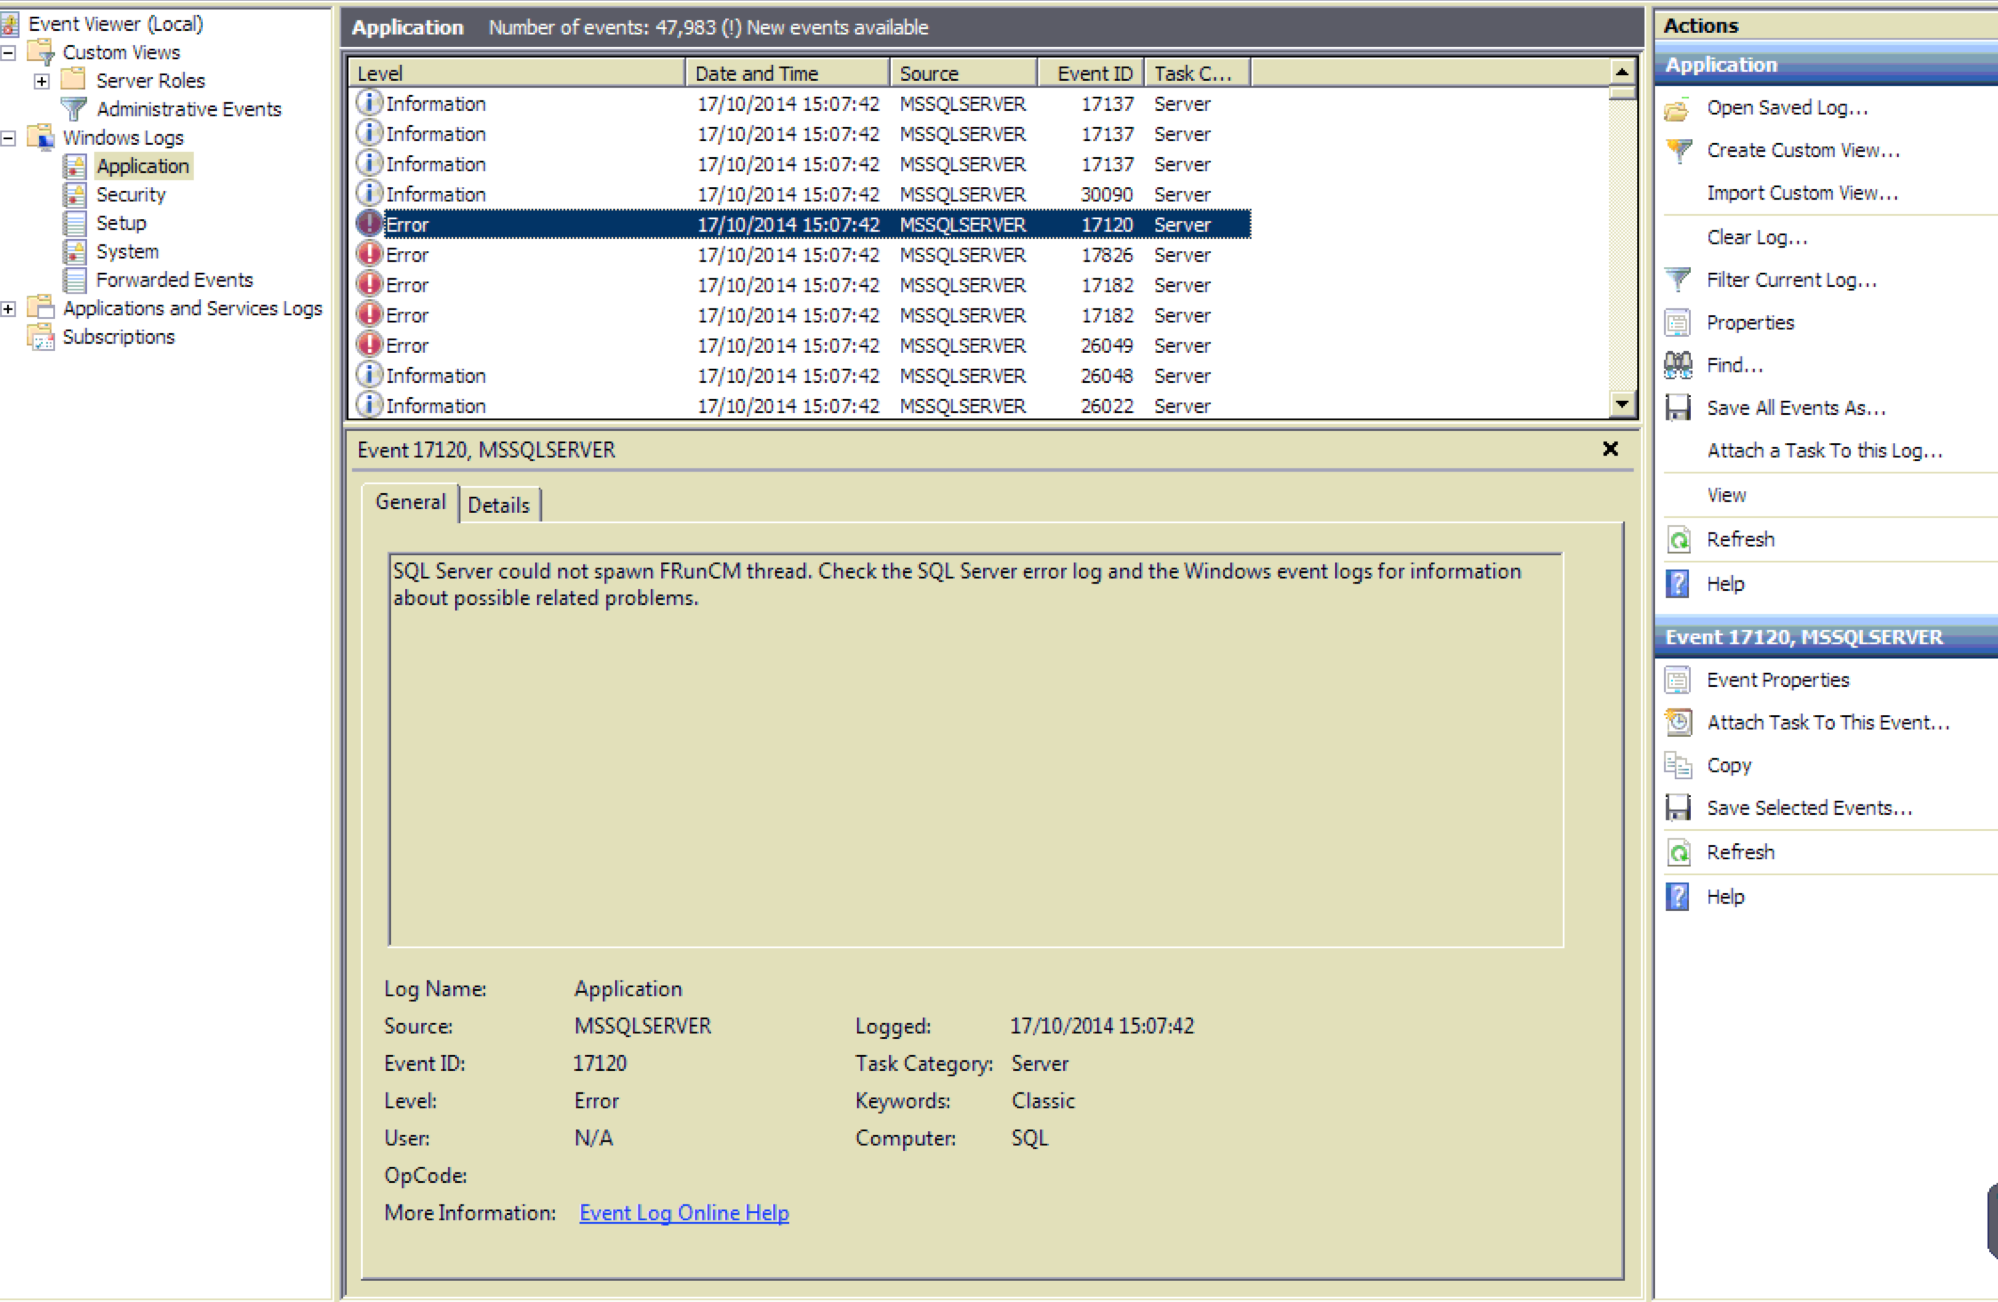
Task: Click the Refresh icon under Application actions
Action: click(x=1678, y=540)
